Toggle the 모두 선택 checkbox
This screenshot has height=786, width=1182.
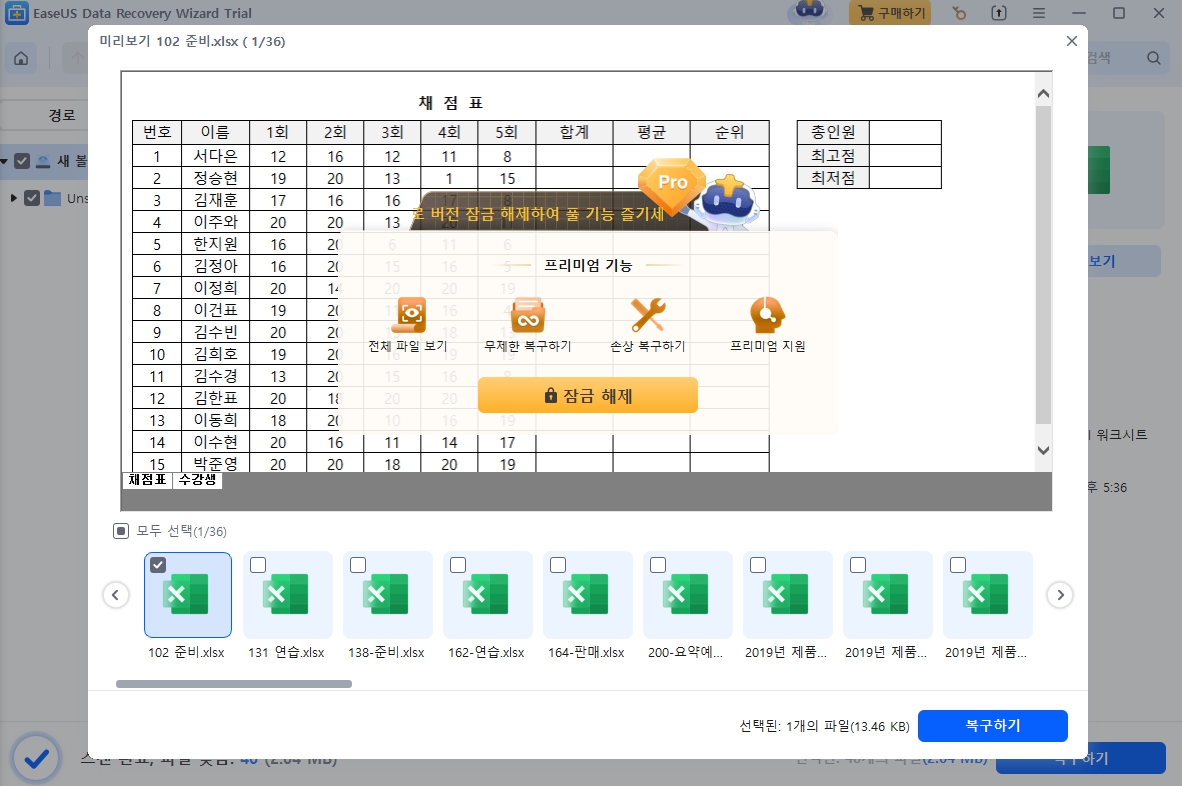[121, 531]
